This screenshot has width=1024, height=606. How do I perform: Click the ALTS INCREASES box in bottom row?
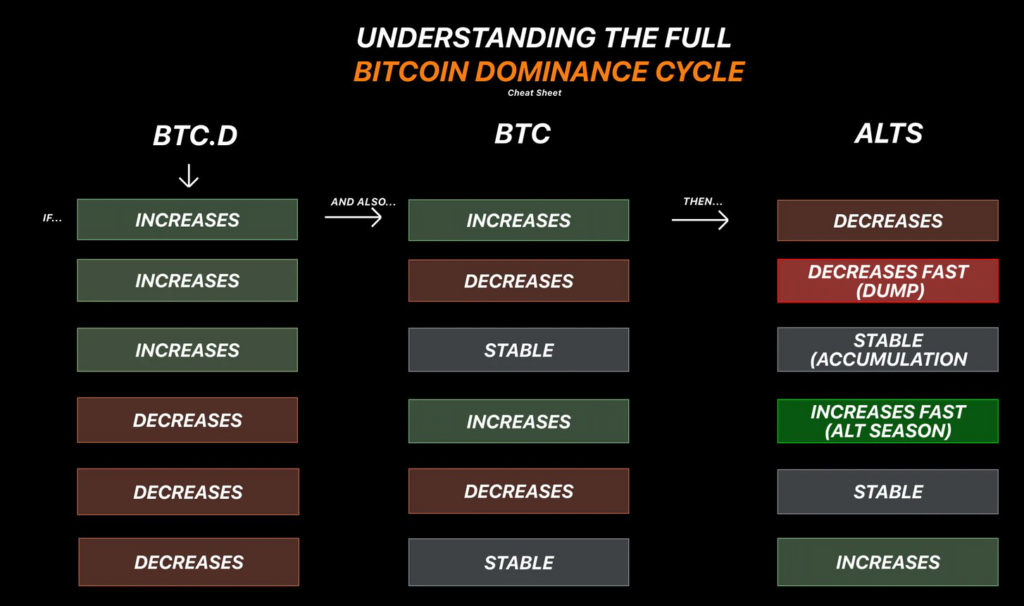coord(888,562)
